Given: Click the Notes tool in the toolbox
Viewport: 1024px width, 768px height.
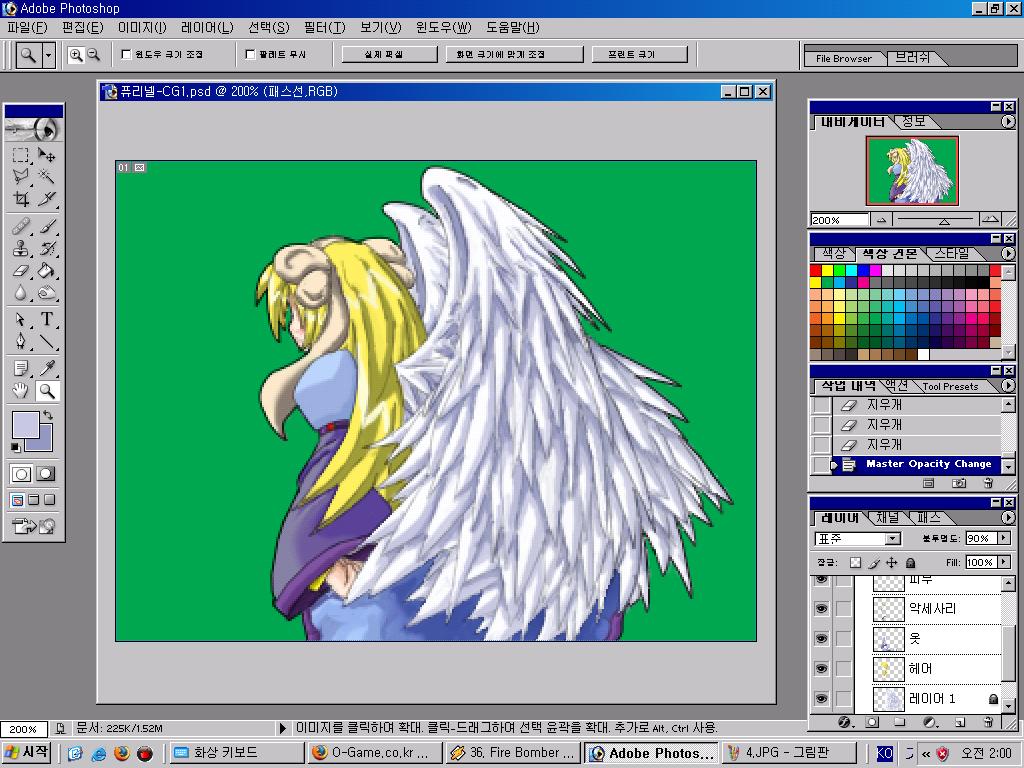Looking at the screenshot, I should click(21, 368).
